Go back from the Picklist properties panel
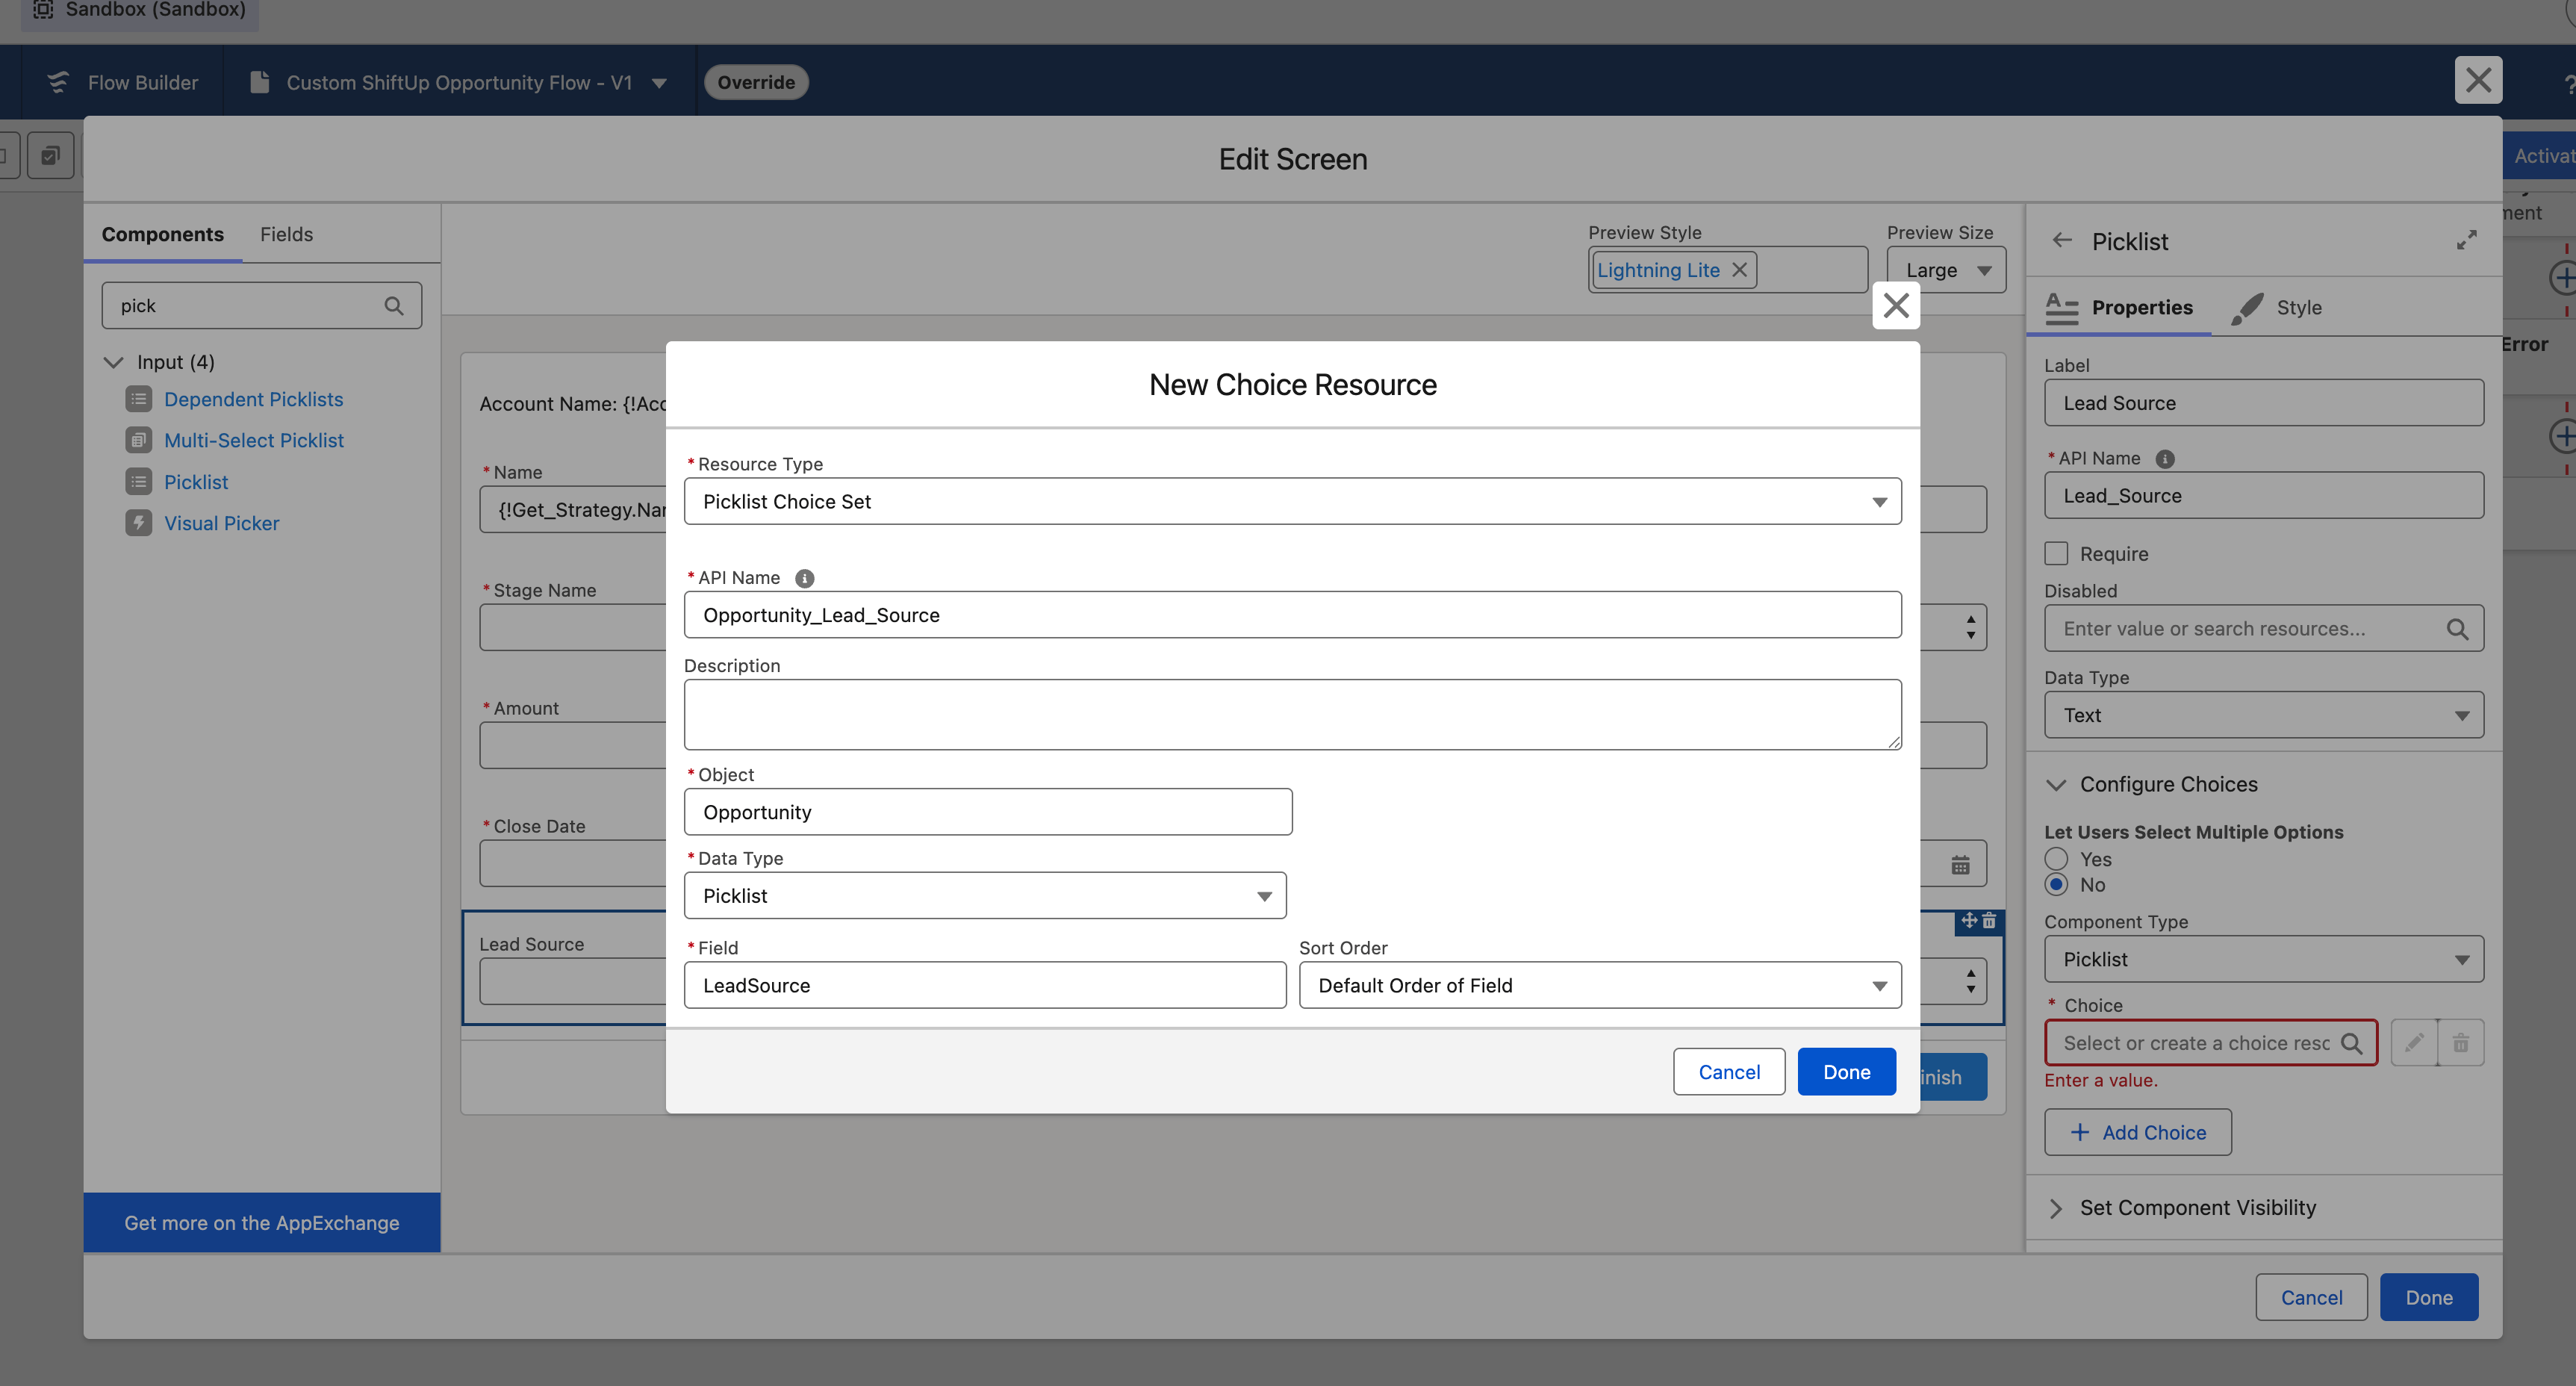 click(2062, 241)
